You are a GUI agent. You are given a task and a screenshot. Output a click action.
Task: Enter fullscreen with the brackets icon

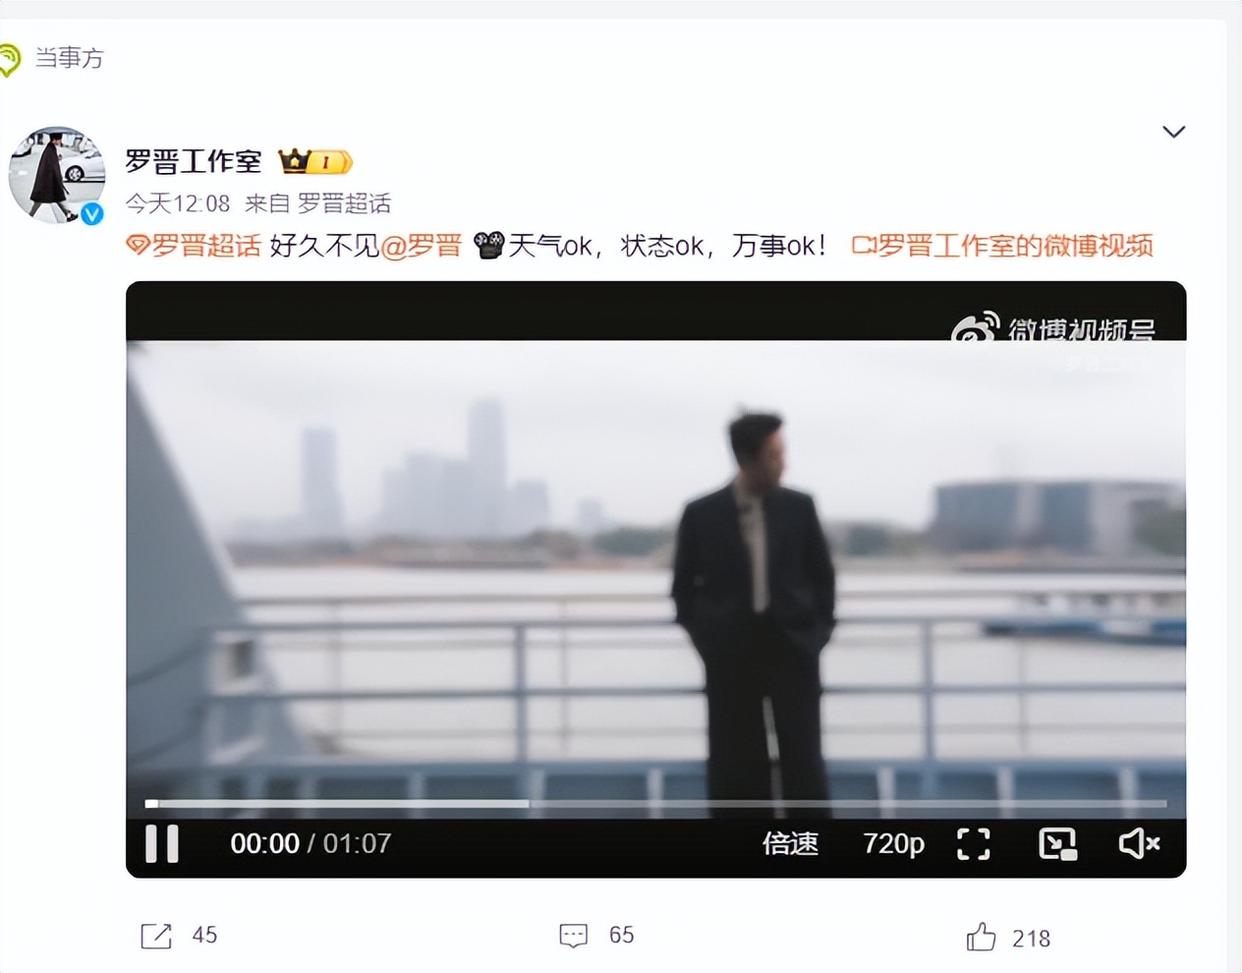973,844
